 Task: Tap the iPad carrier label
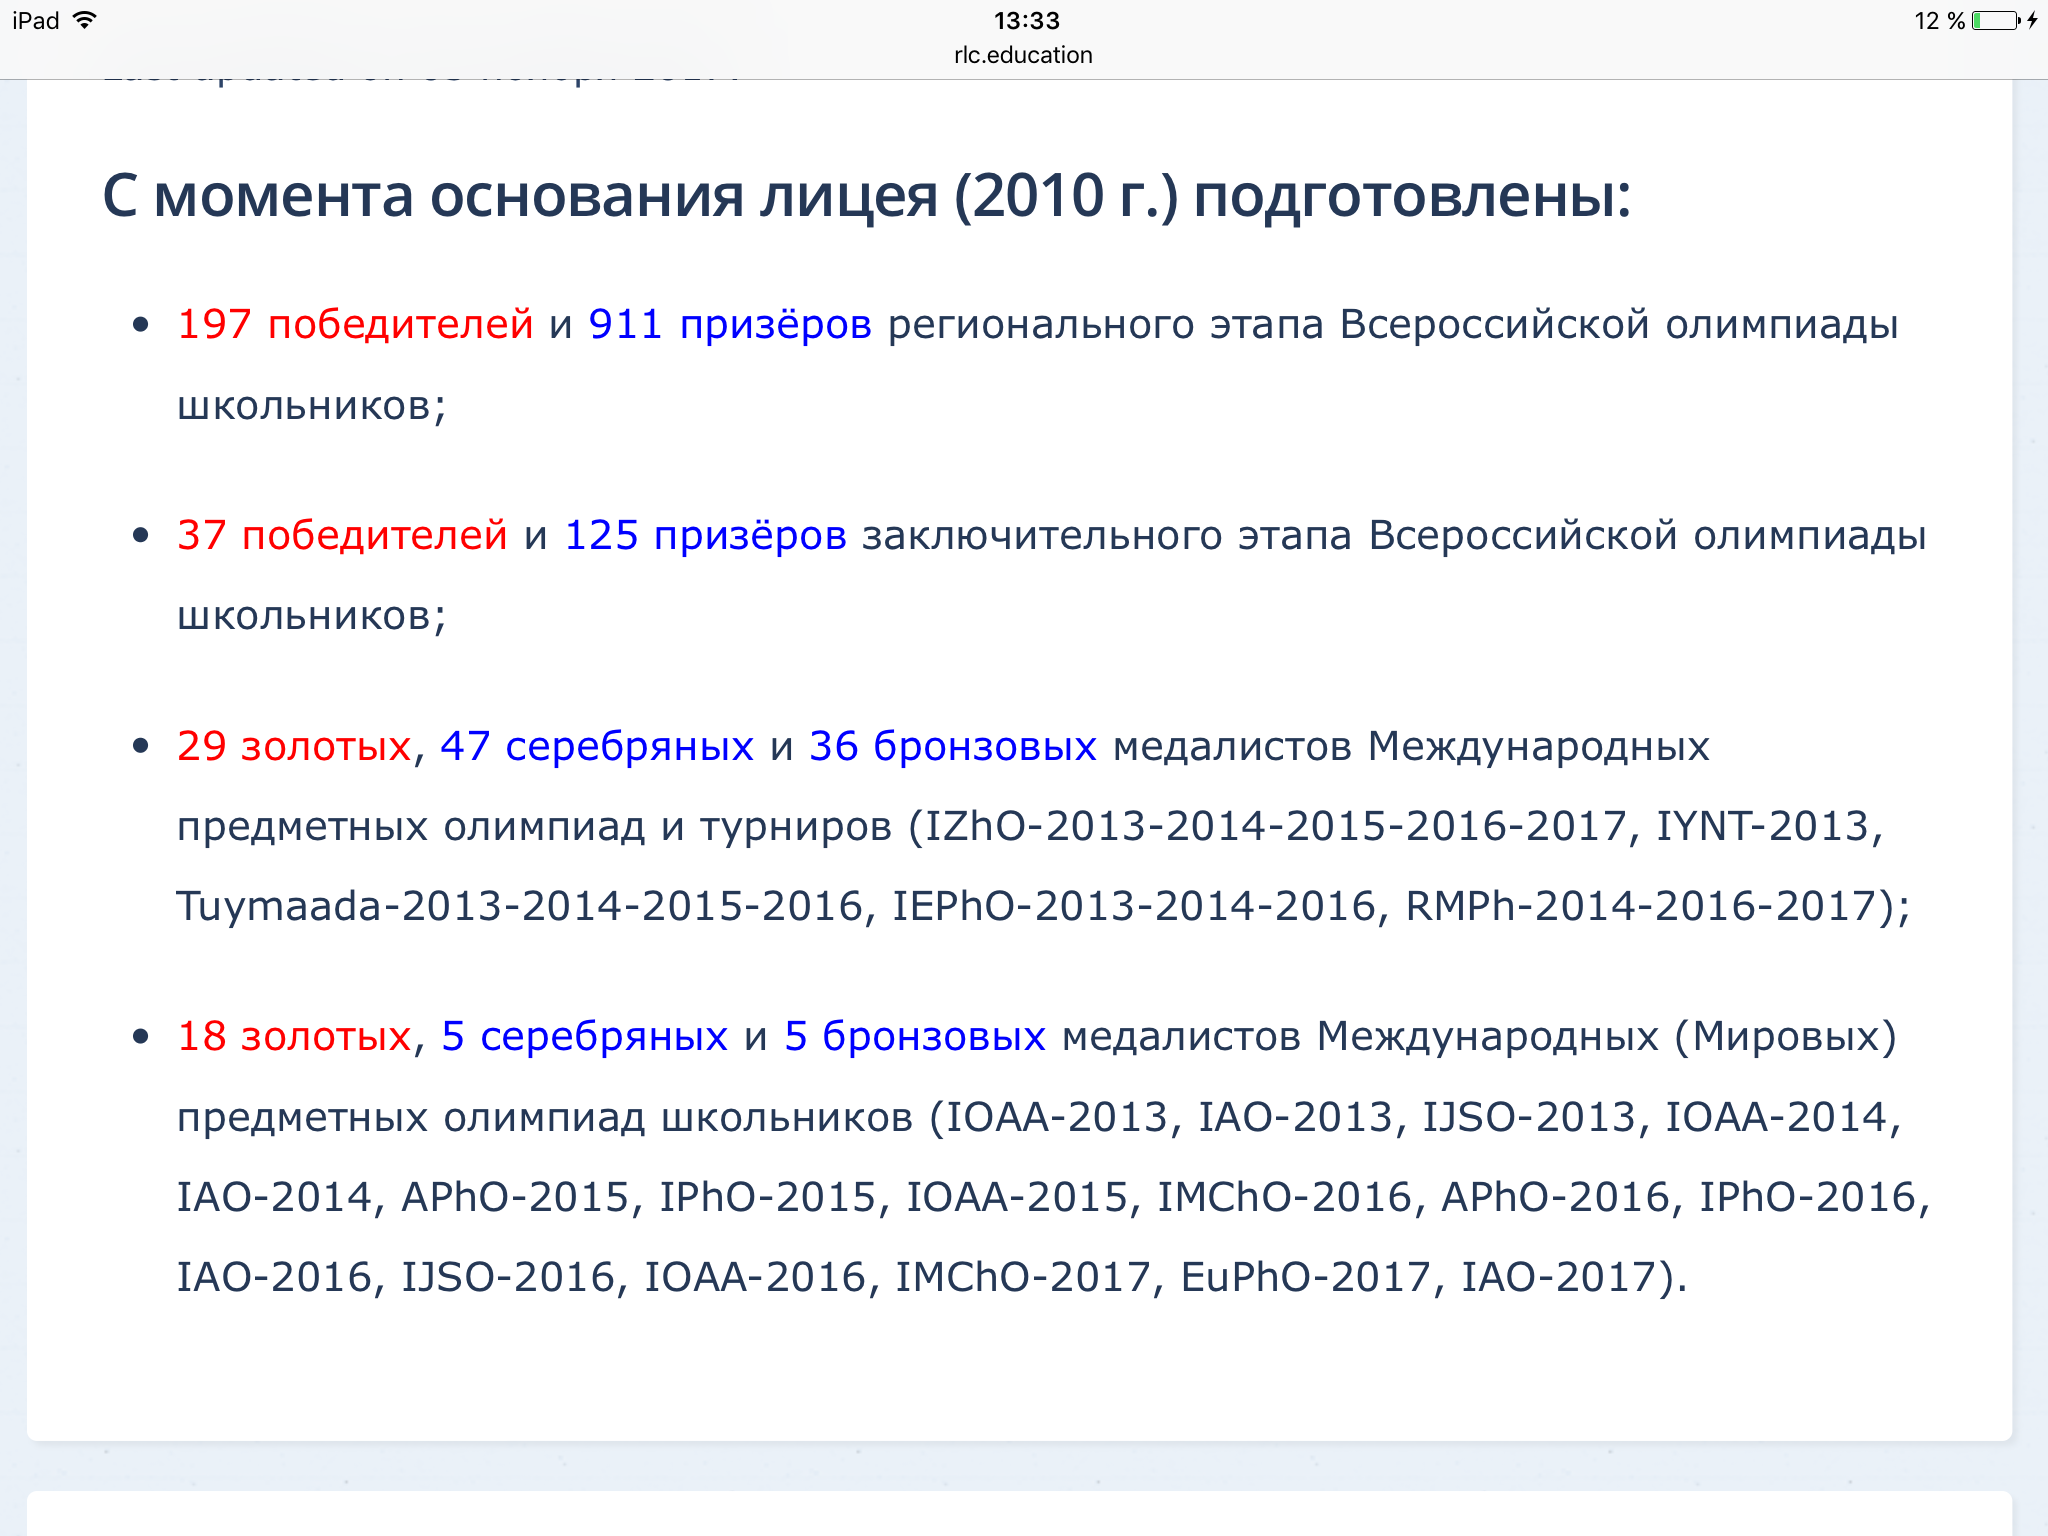pos(36,20)
